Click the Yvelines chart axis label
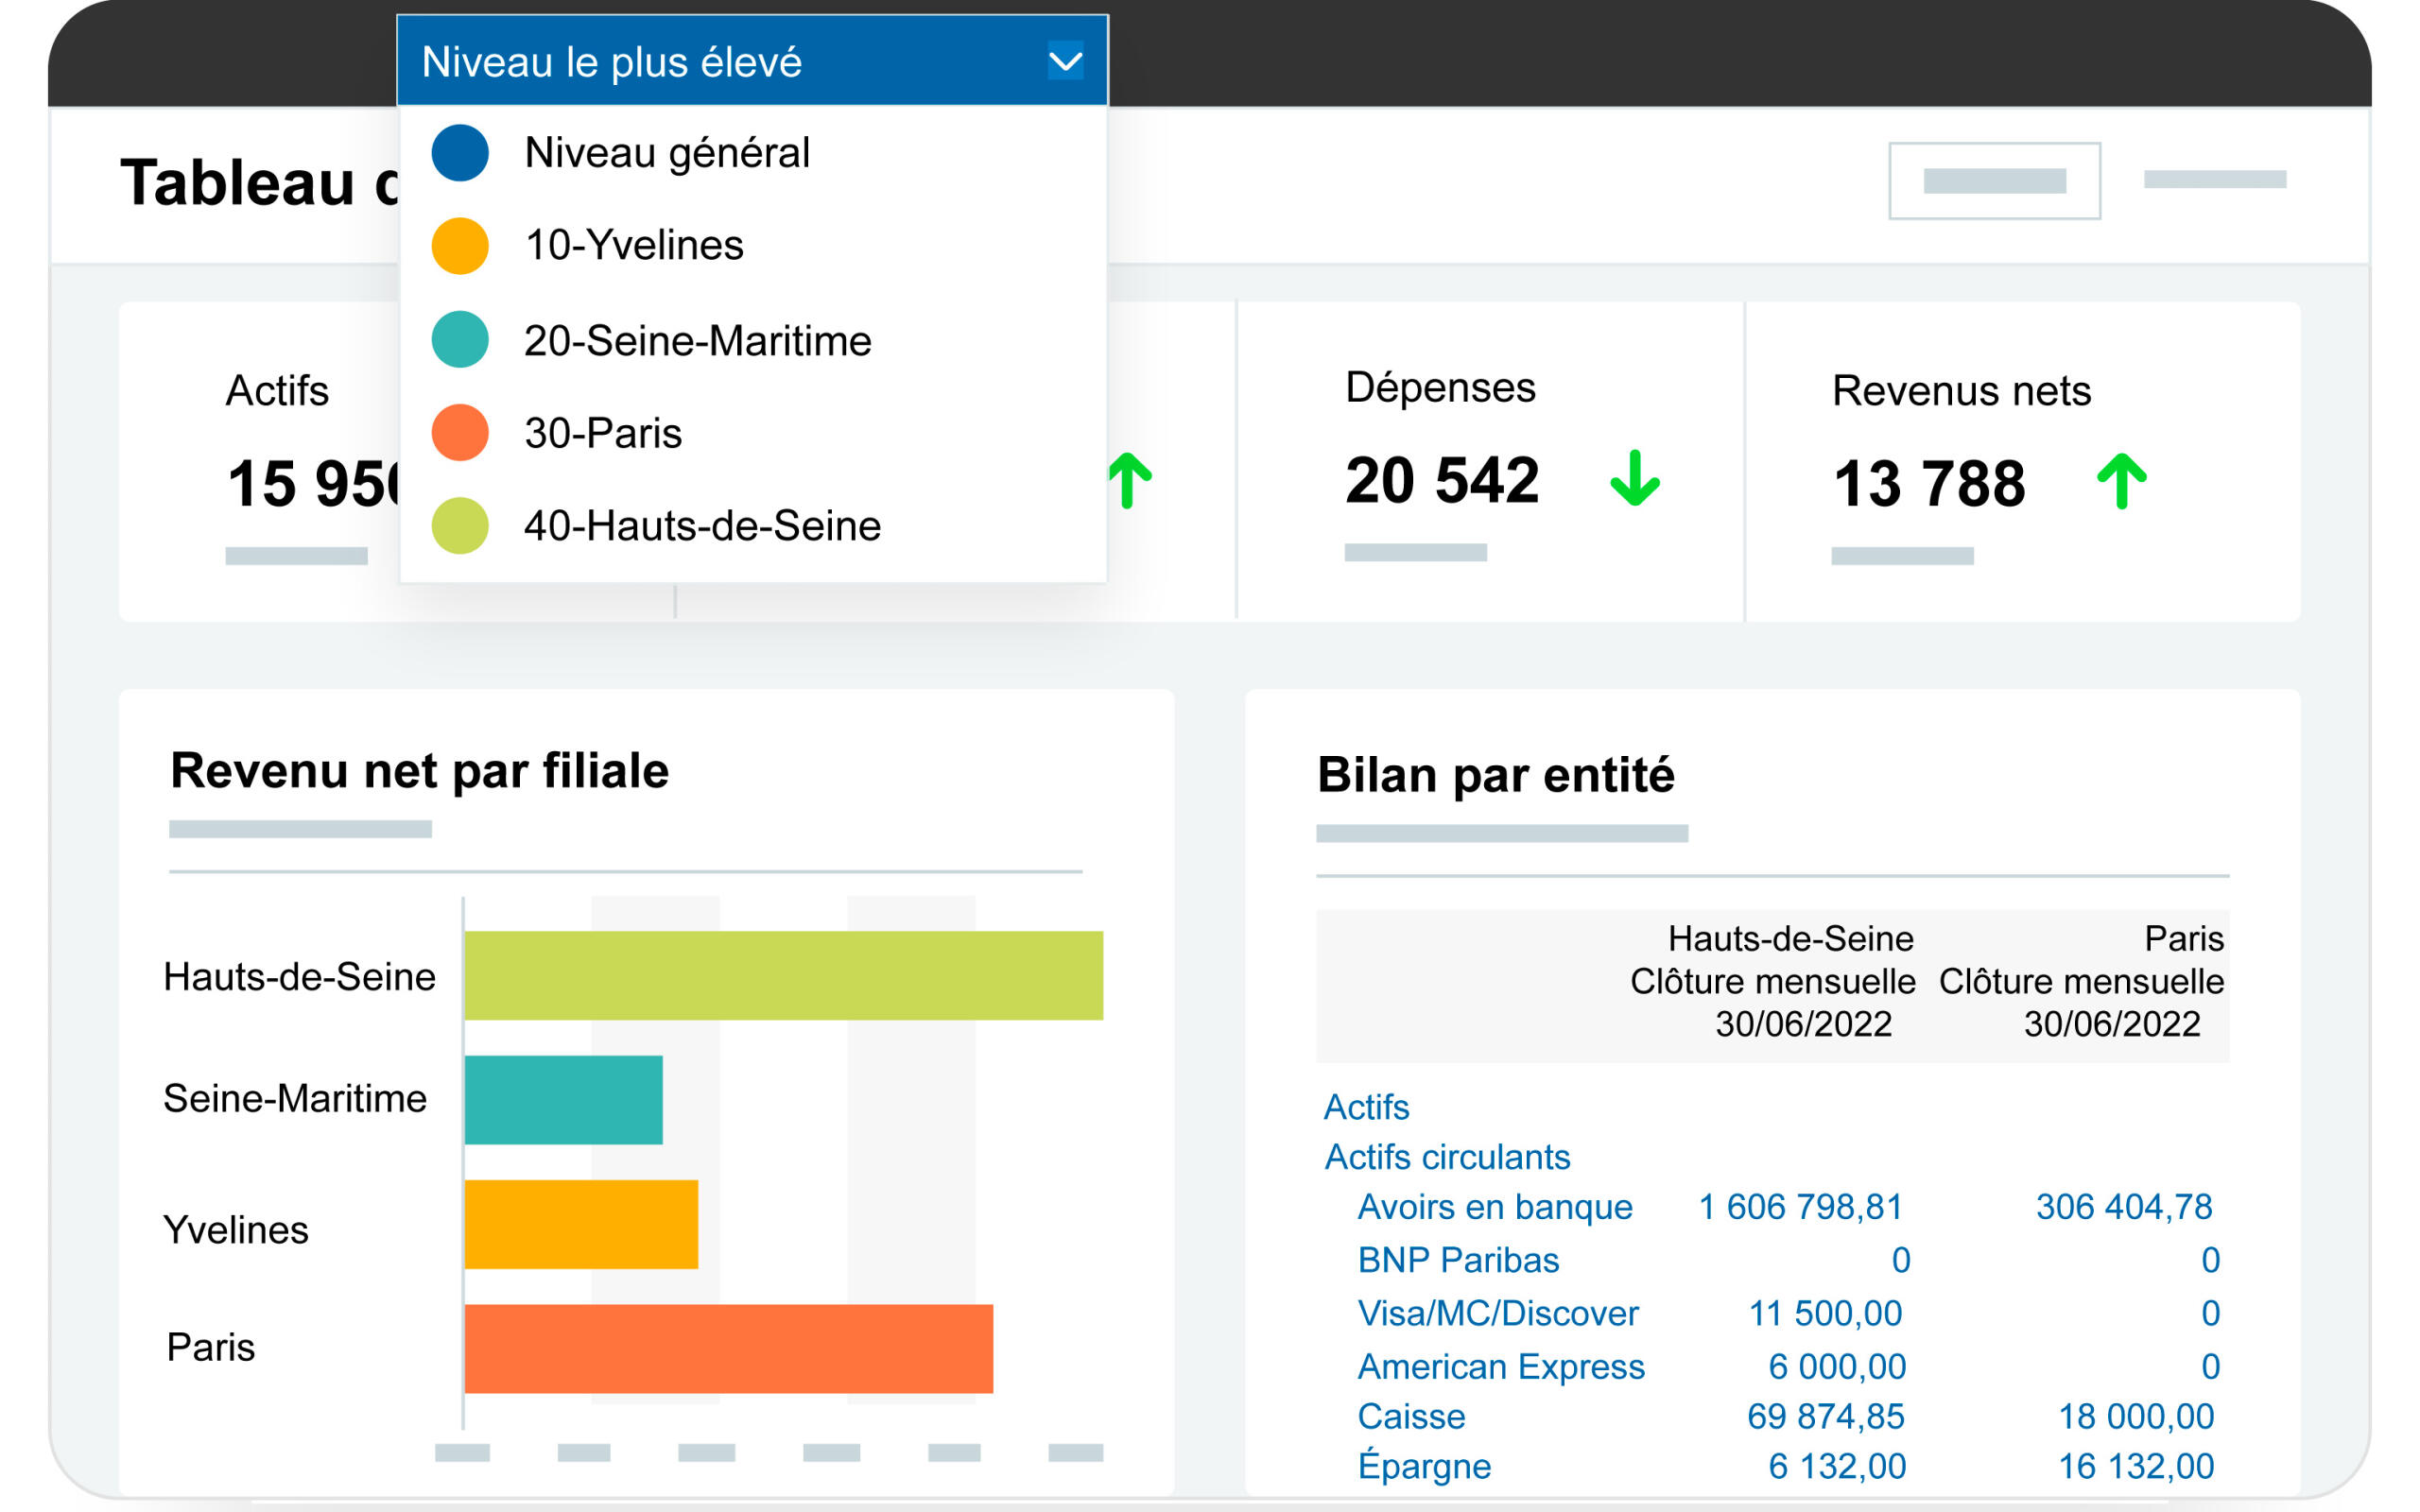 [x=236, y=1230]
